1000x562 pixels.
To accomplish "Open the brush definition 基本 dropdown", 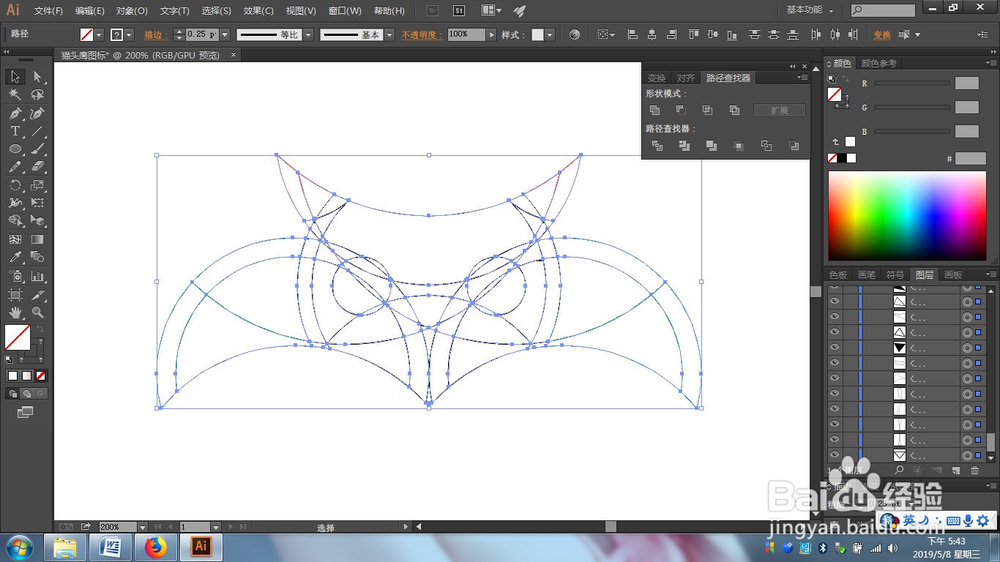I will coord(390,35).
